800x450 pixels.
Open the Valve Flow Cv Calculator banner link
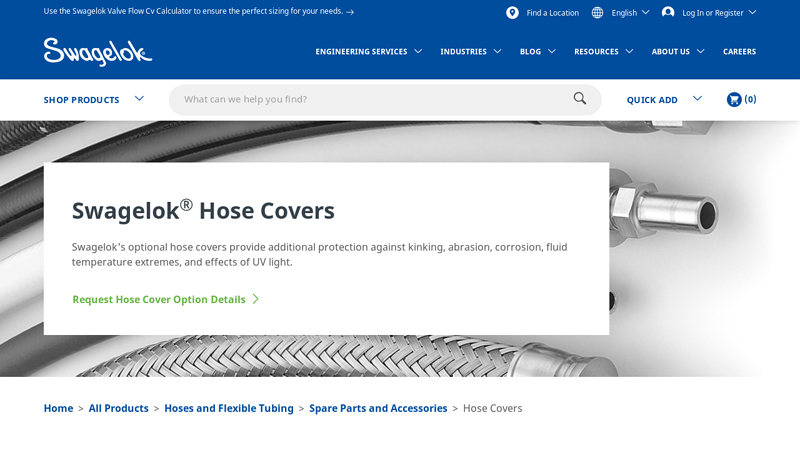[x=193, y=11]
